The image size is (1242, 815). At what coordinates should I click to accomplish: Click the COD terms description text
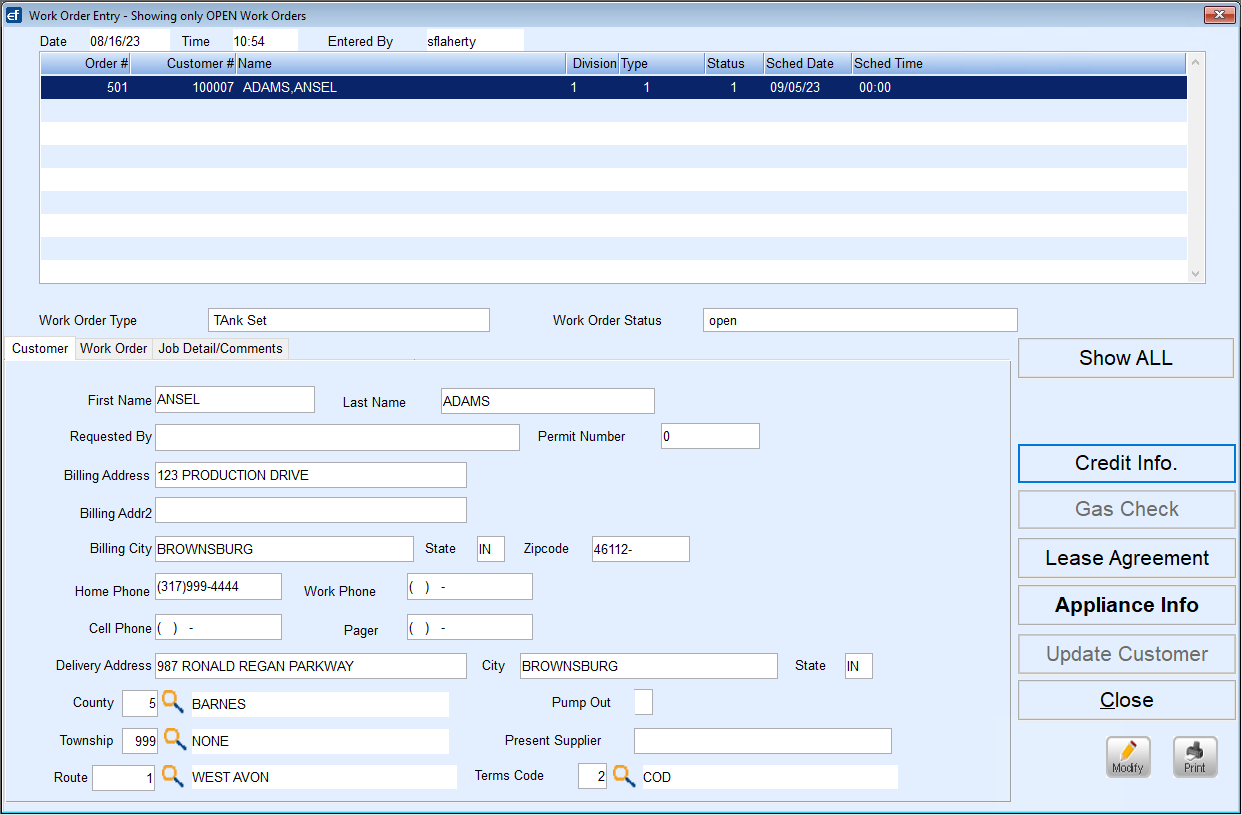click(x=657, y=777)
